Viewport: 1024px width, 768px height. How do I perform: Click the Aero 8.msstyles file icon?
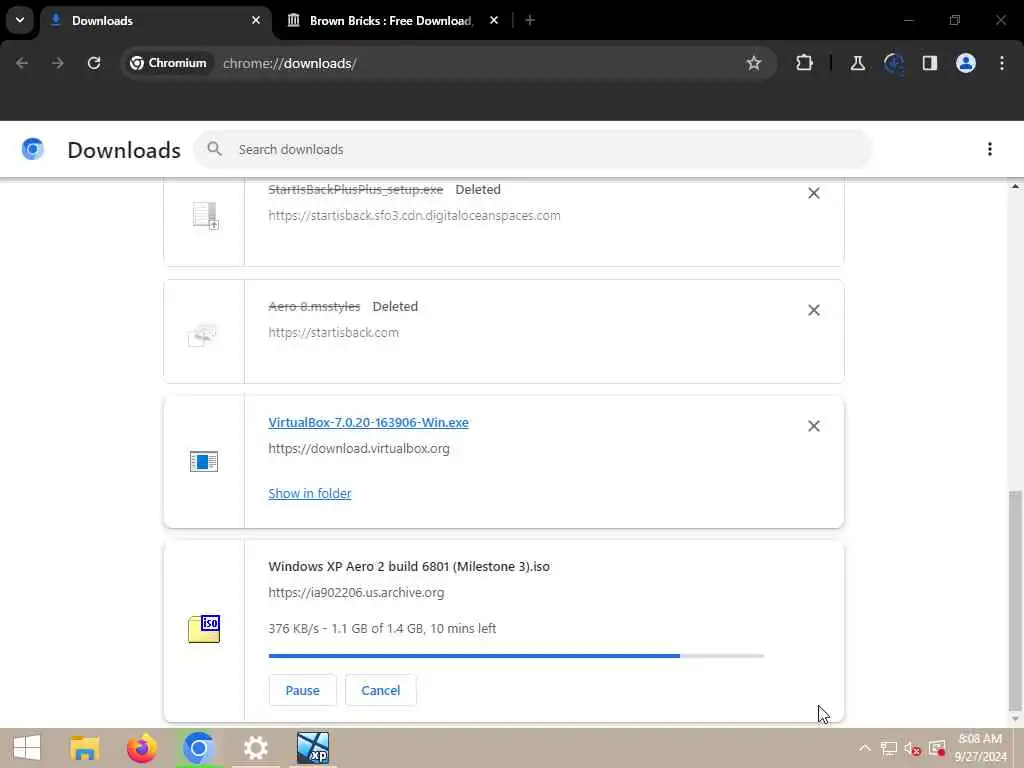(204, 334)
